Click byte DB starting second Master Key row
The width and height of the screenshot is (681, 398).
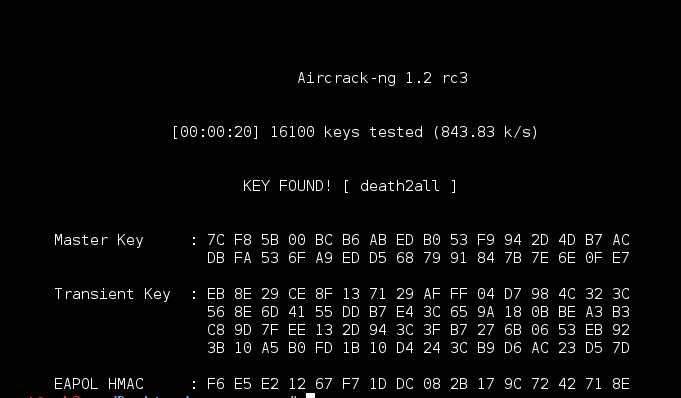(216, 258)
